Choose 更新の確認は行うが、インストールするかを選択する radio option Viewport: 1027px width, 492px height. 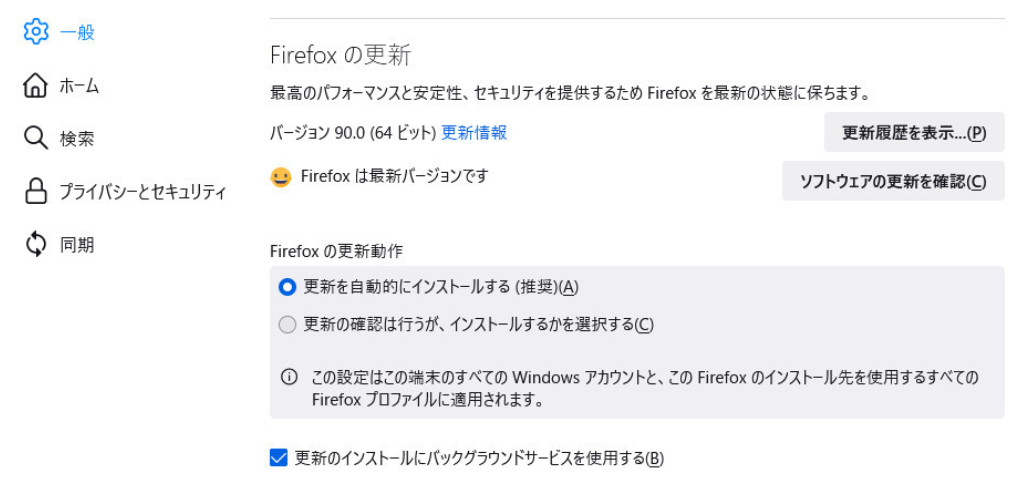pyautogui.click(x=288, y=324)
